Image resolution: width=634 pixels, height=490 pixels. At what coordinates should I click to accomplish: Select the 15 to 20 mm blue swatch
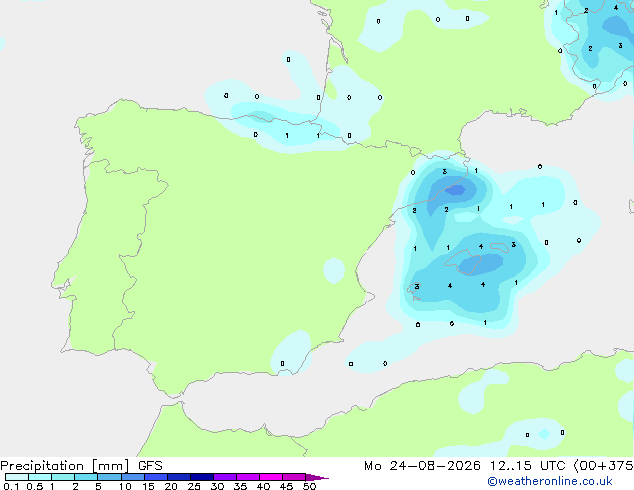156,477
